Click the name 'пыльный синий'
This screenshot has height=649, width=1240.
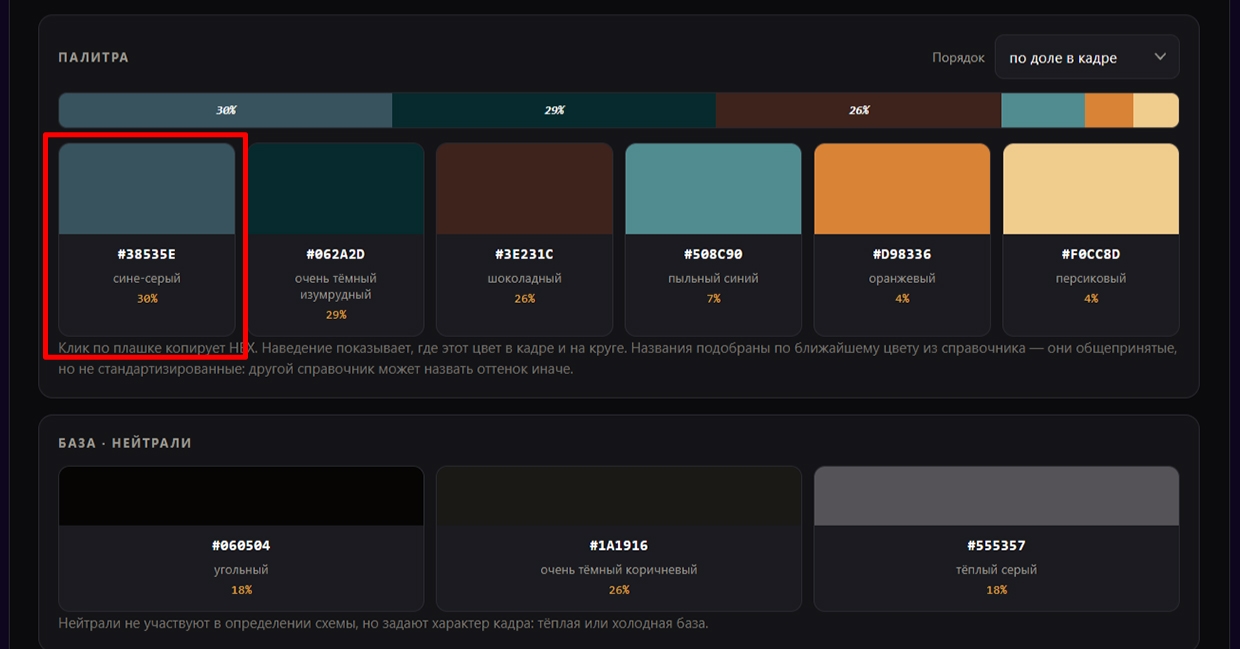[x=713, y=278]
